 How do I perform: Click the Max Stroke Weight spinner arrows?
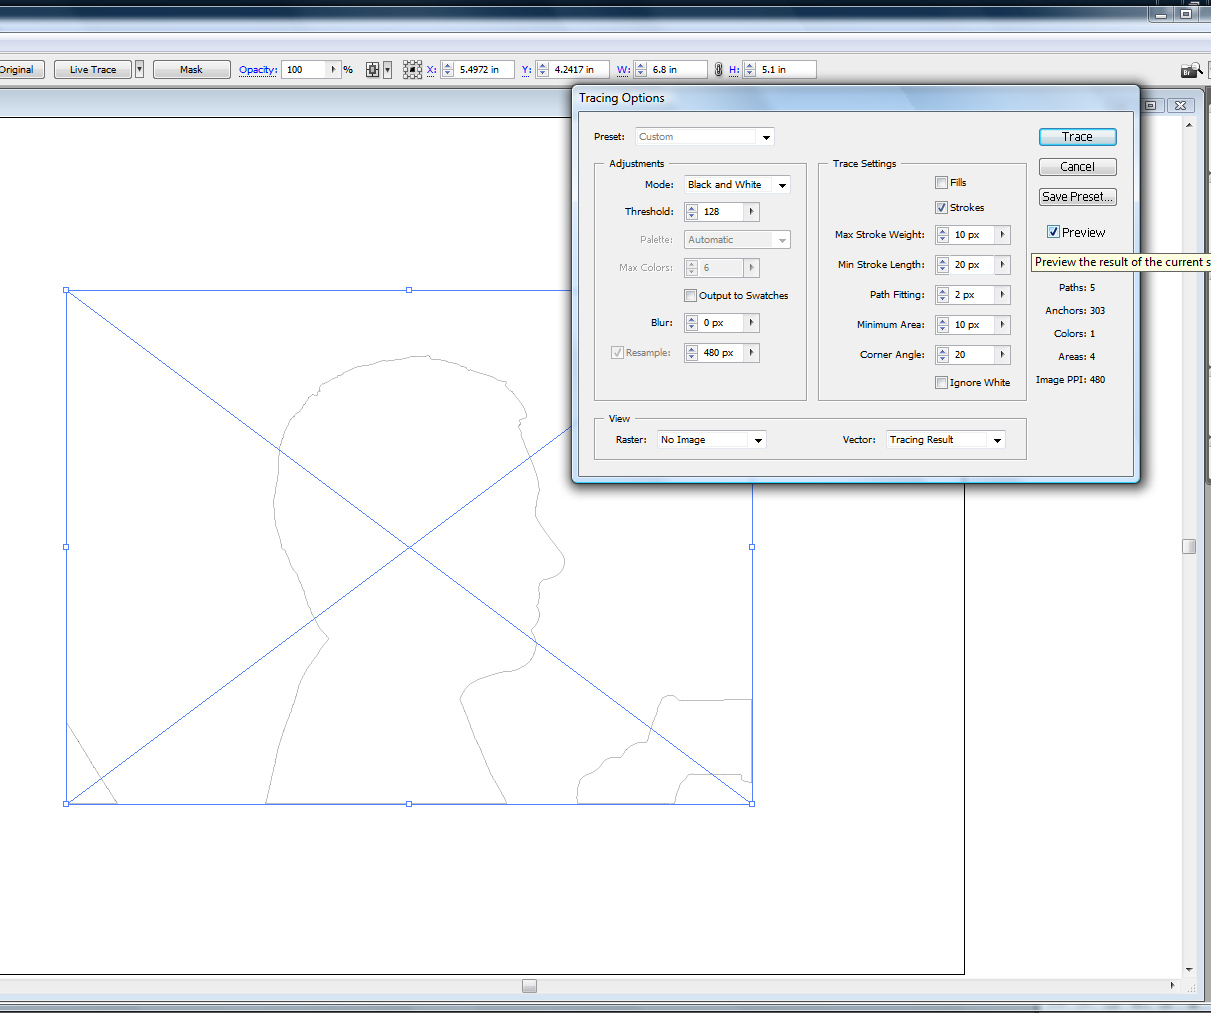pos(943,235)
